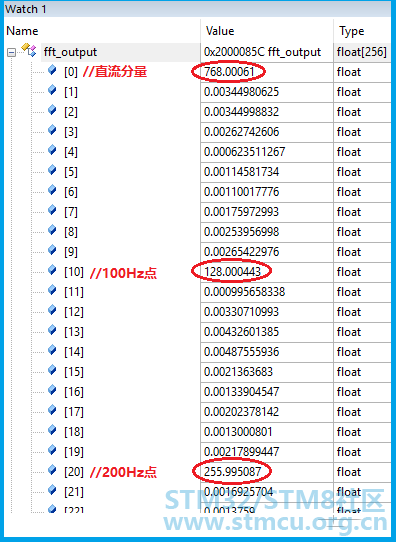The height and width of the screenshot is (545, 396).
Task: Select the value 0.00330710993
Action: tap(241, 312)
